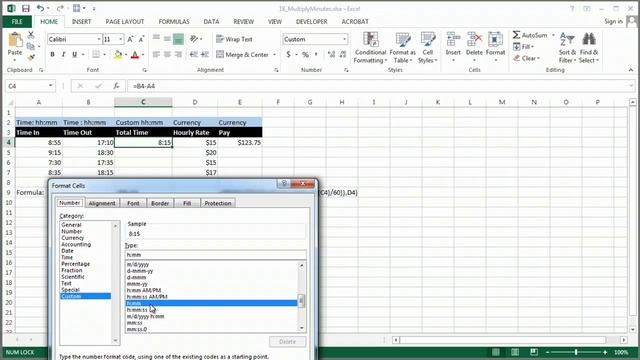Toggle Center alignment
The height and width of the screenshot is (360, 640).
point(167,54)
